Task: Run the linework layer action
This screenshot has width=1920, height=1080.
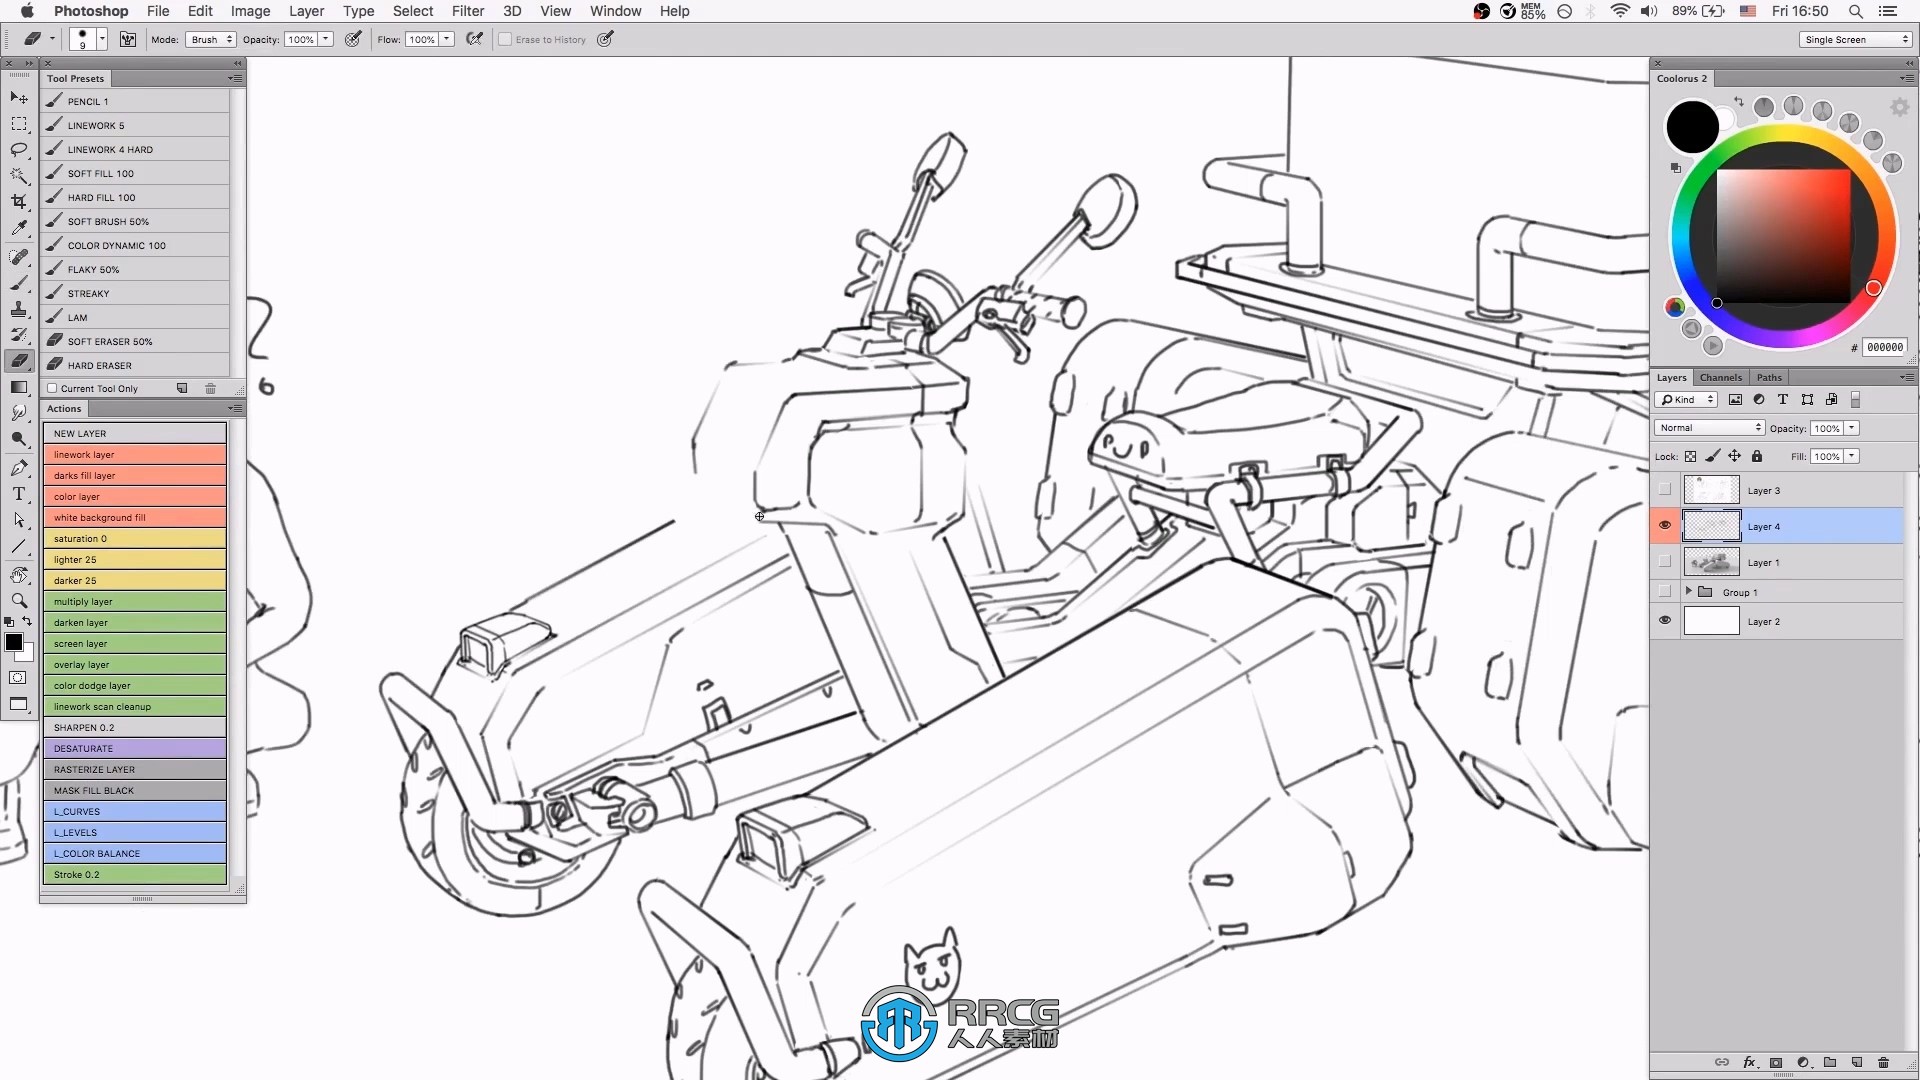Action: click(x=135, y=454)
